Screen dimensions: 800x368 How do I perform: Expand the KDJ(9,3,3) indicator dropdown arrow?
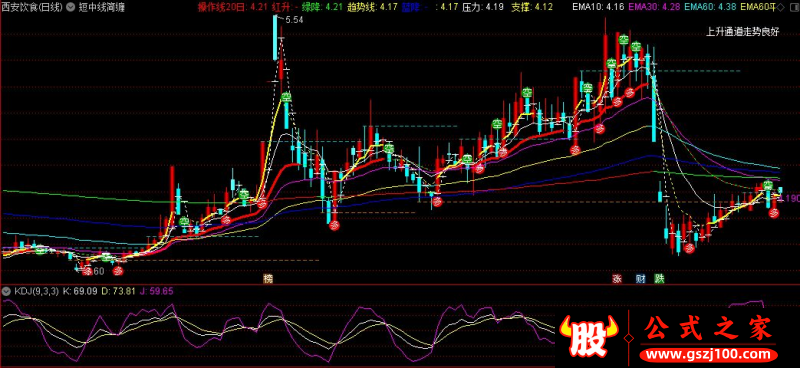(x=6, y=292)
